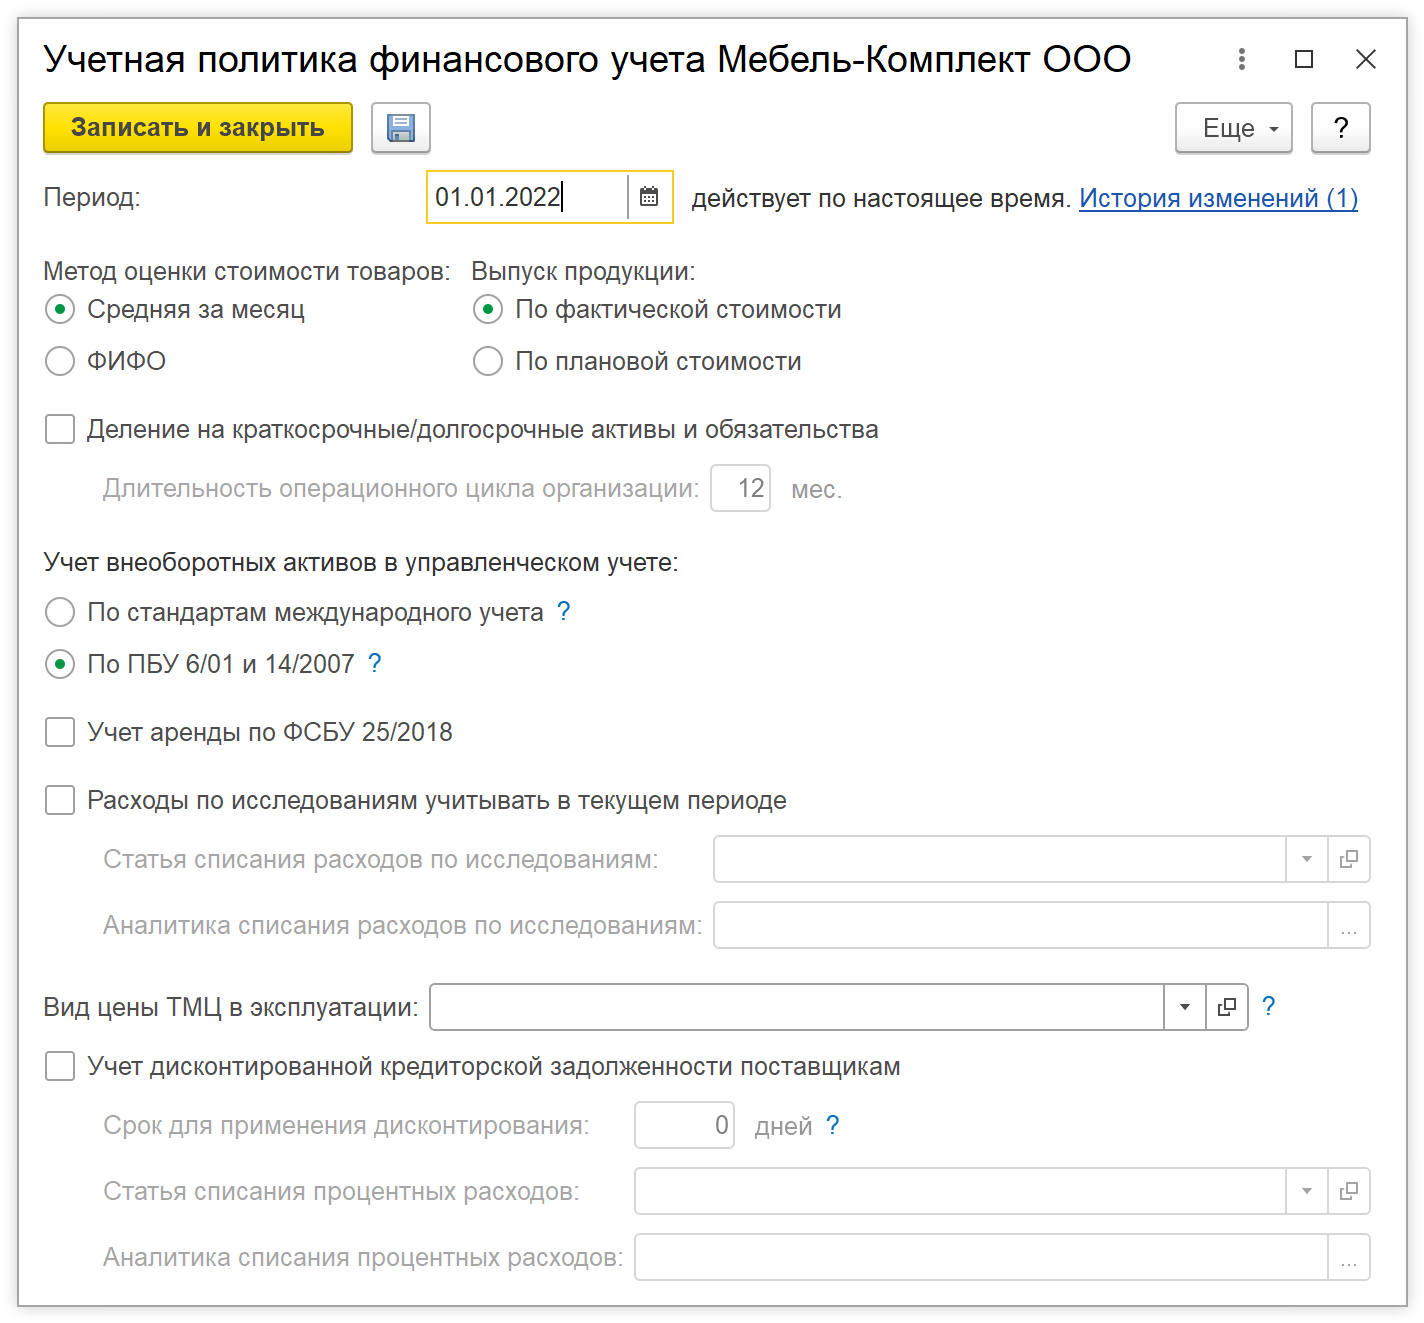Expand Статья списания расходов по исследованиям dropdown
Screen dimensions: 1424x1323
tap(1306, 859)
